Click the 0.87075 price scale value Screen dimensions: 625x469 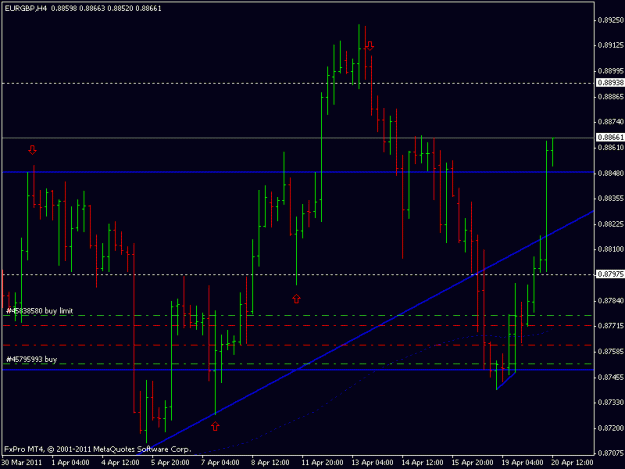(x=611, y=453)
